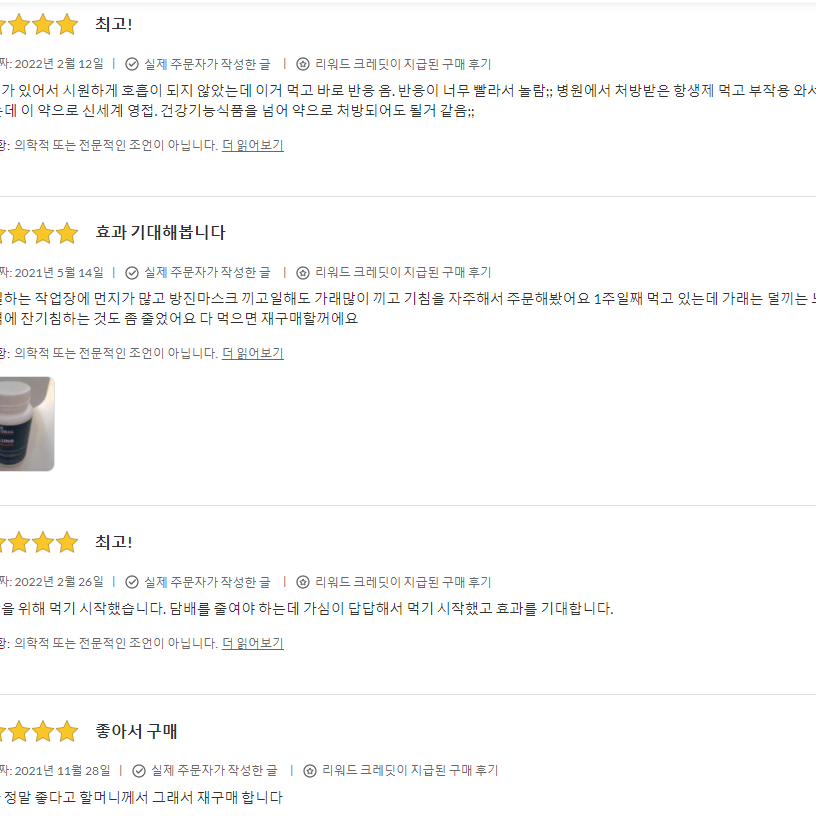Click verified purchase checkmark icon, February 26 review

pos(132,582)
